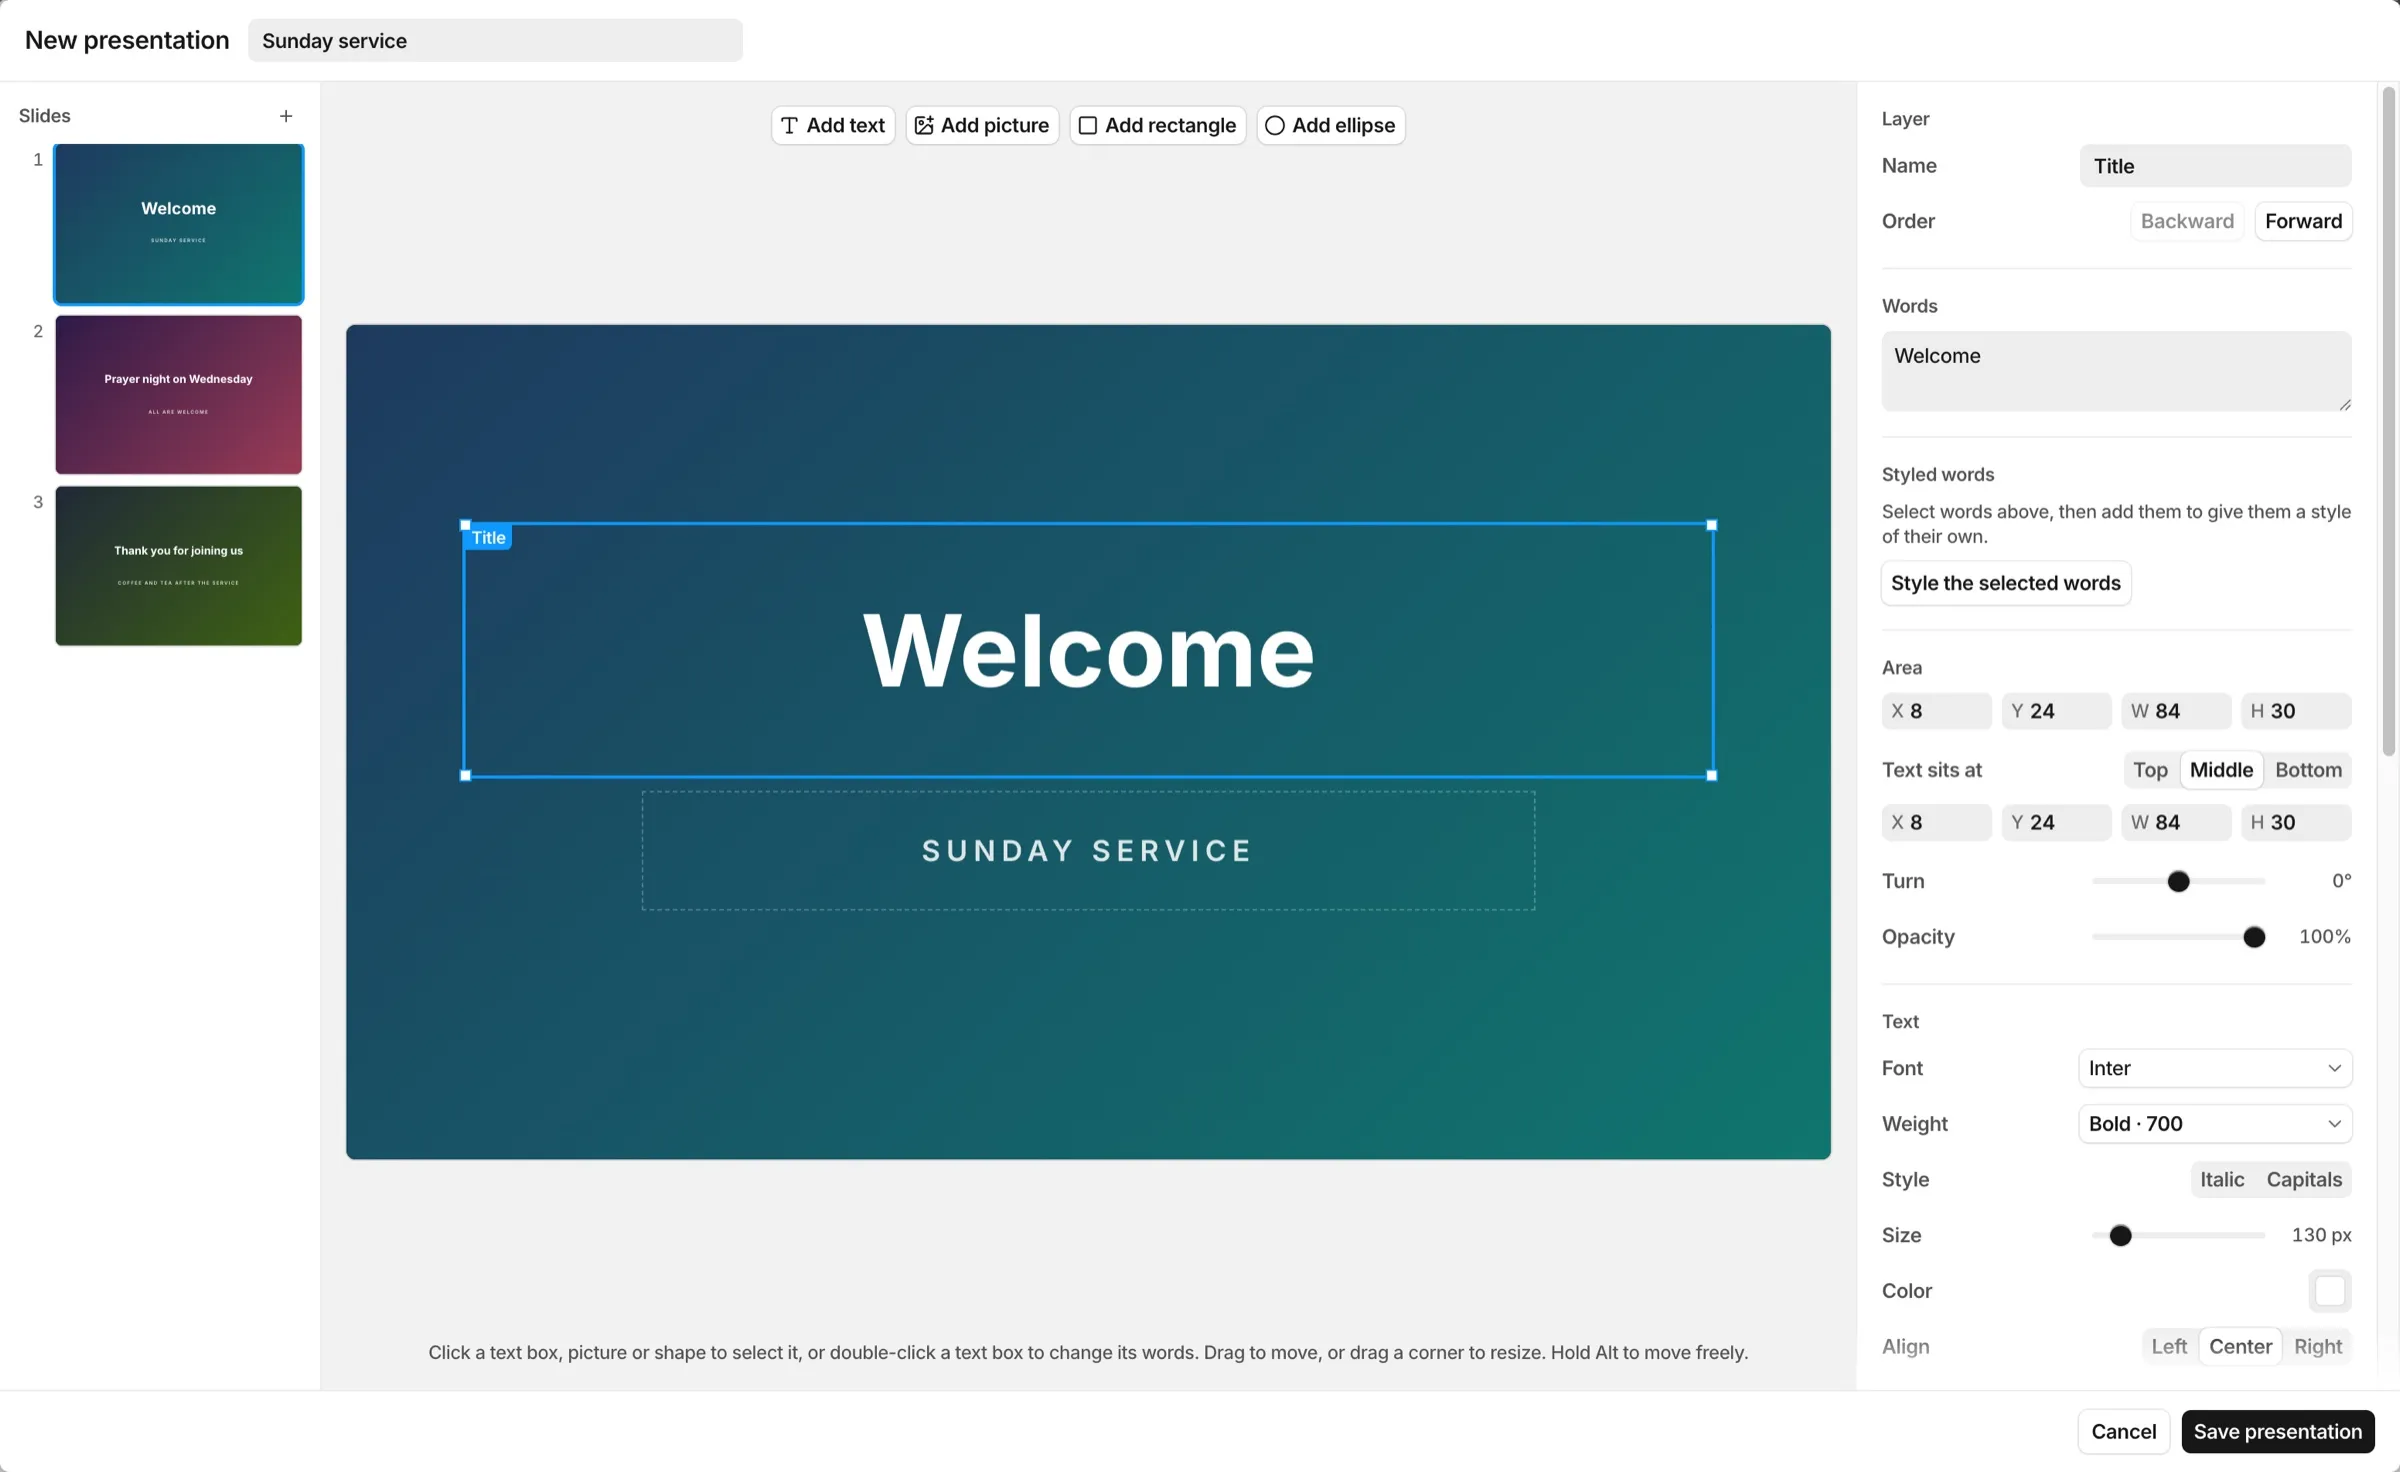This screenshot has width=2400, height=1472.
Task: Set text position to Middle
Action: [x=2221, y=770]
